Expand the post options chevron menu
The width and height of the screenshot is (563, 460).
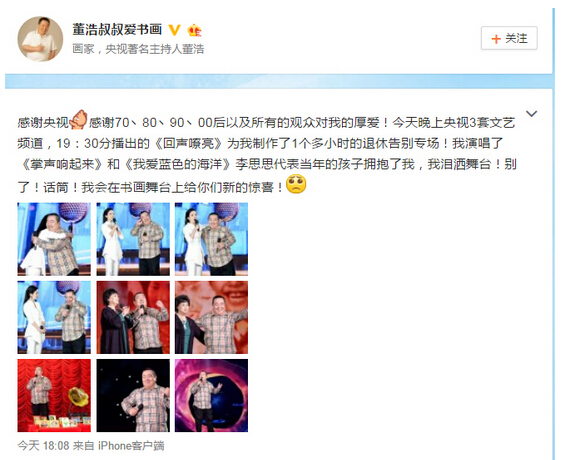click(531, 114)
